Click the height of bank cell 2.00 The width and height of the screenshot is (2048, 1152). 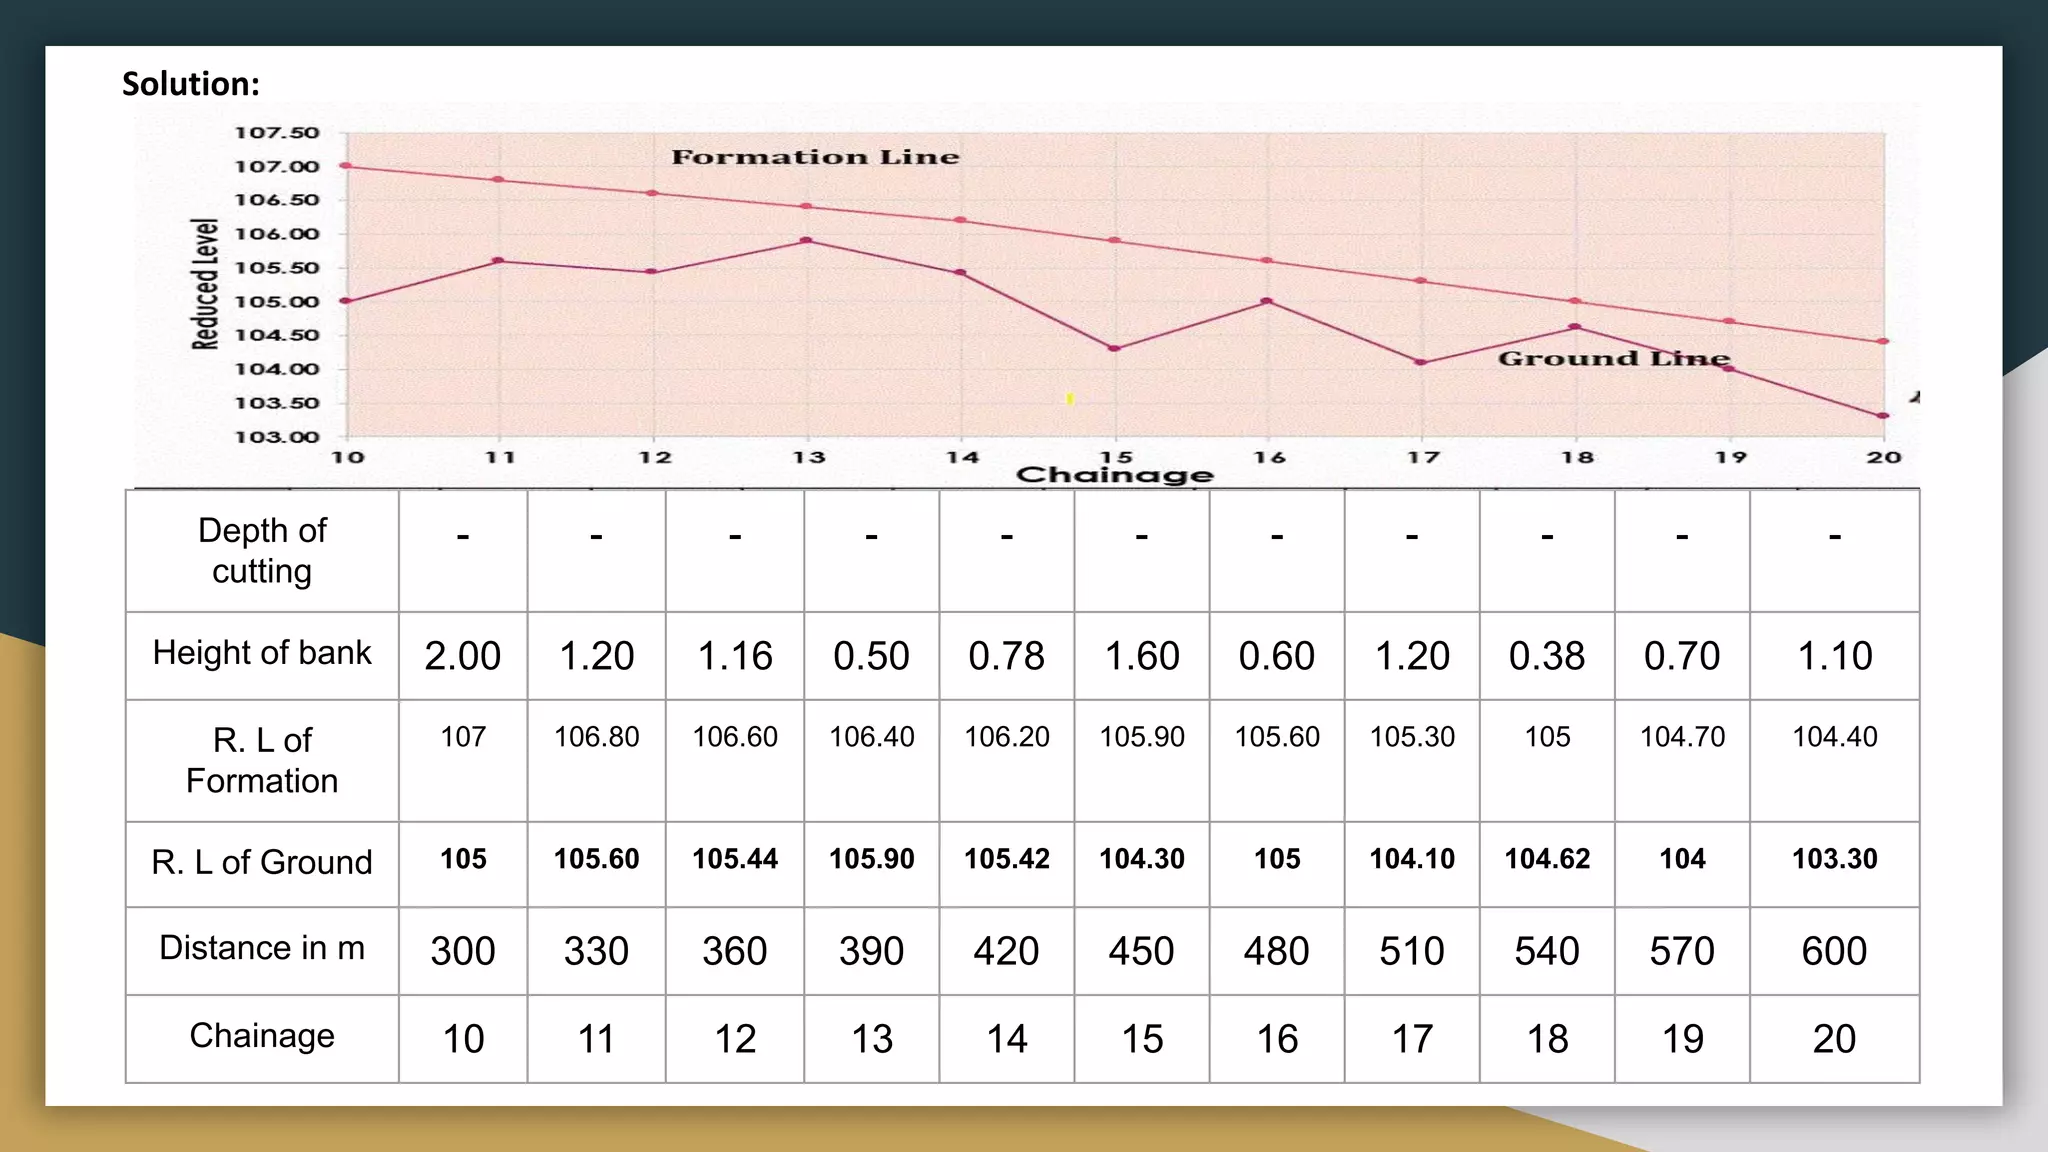(462, 656)
